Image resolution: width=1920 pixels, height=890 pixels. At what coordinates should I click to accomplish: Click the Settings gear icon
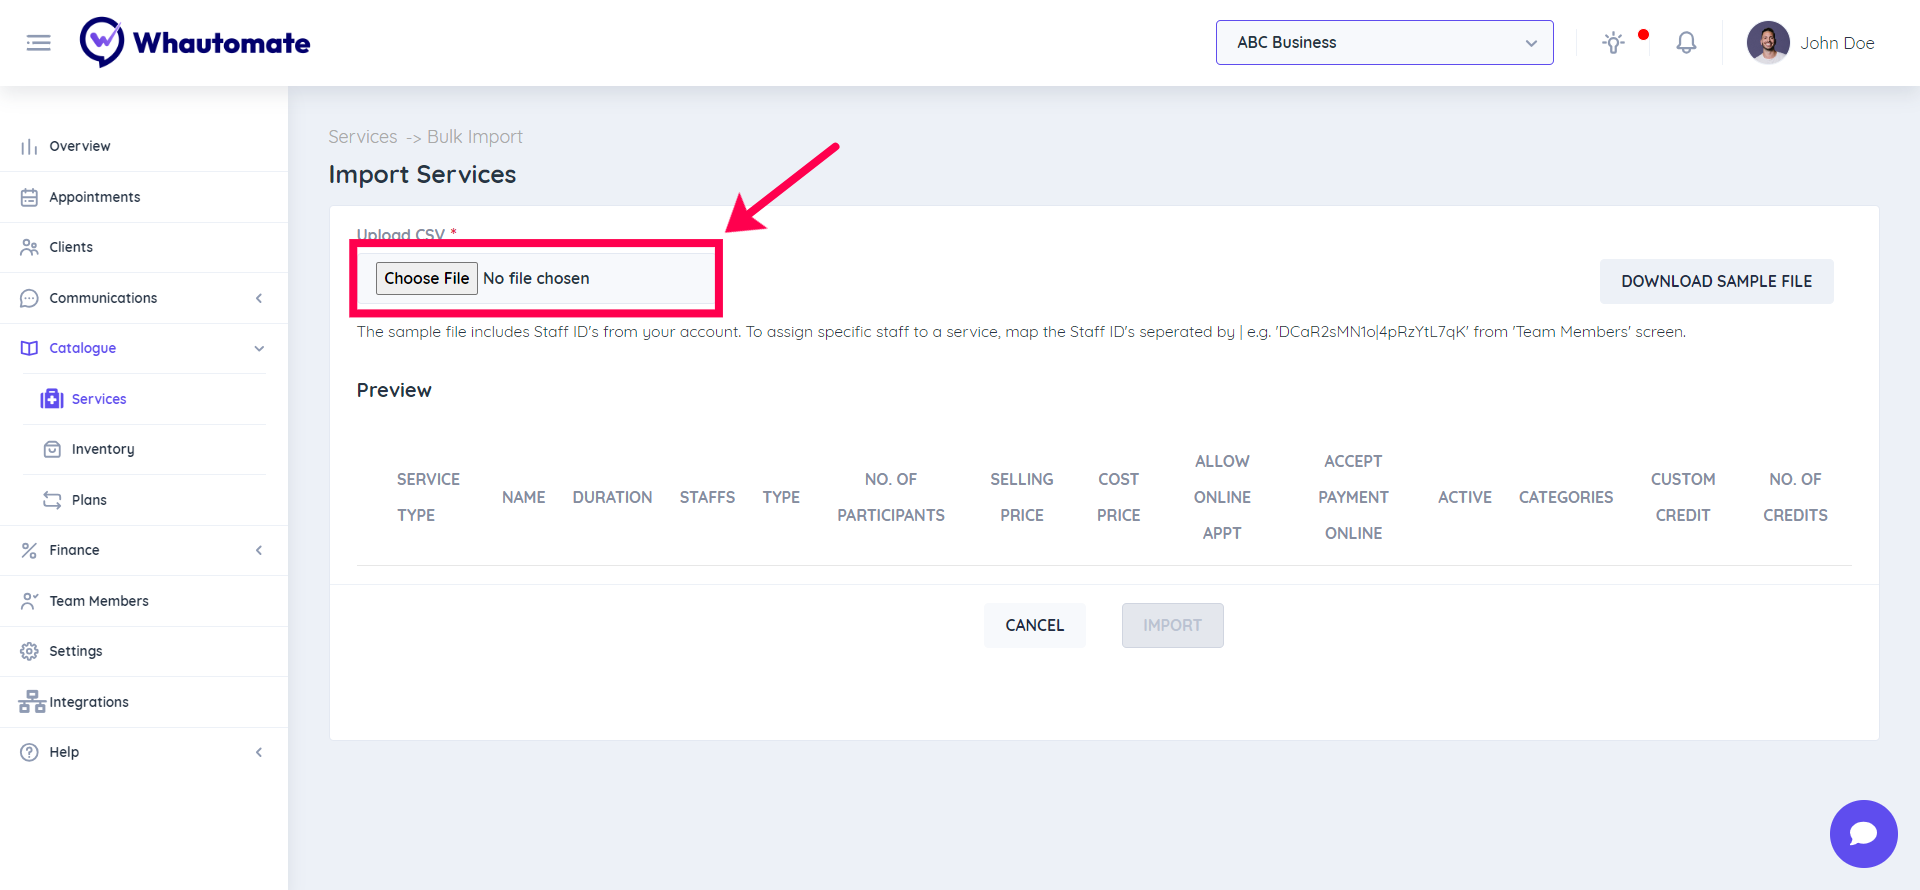coord(30,651)
